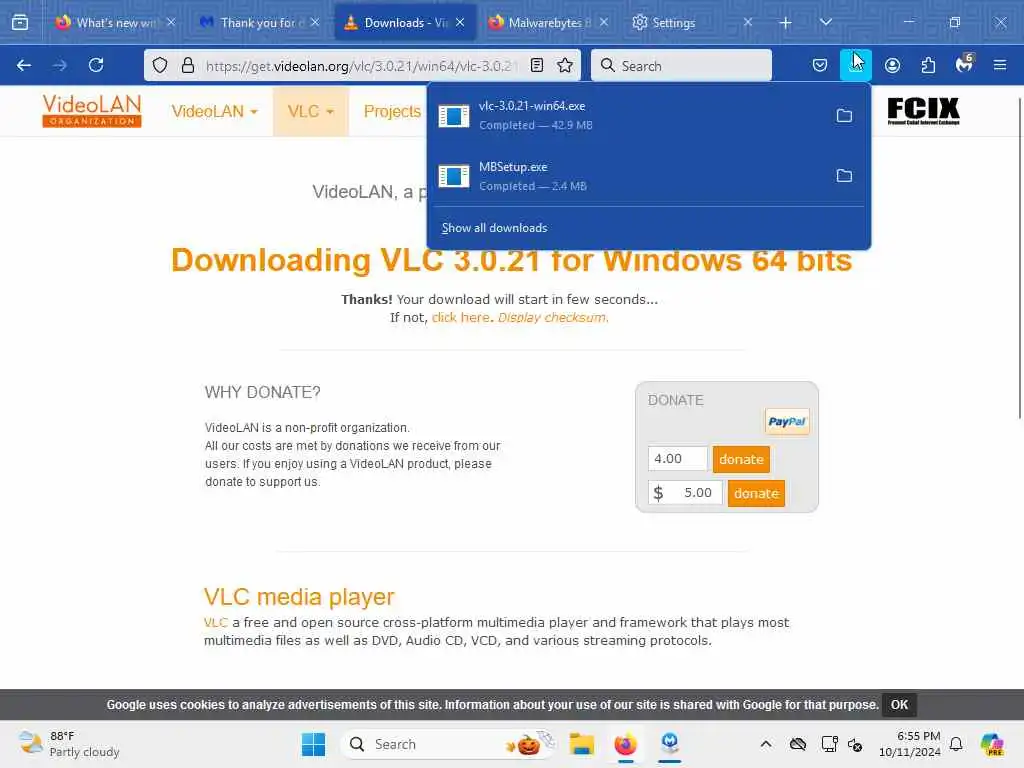This screenshot has height=768, width=1024.
Task: Edit the 5.00 dollar donation field
Action: [685, 492]
